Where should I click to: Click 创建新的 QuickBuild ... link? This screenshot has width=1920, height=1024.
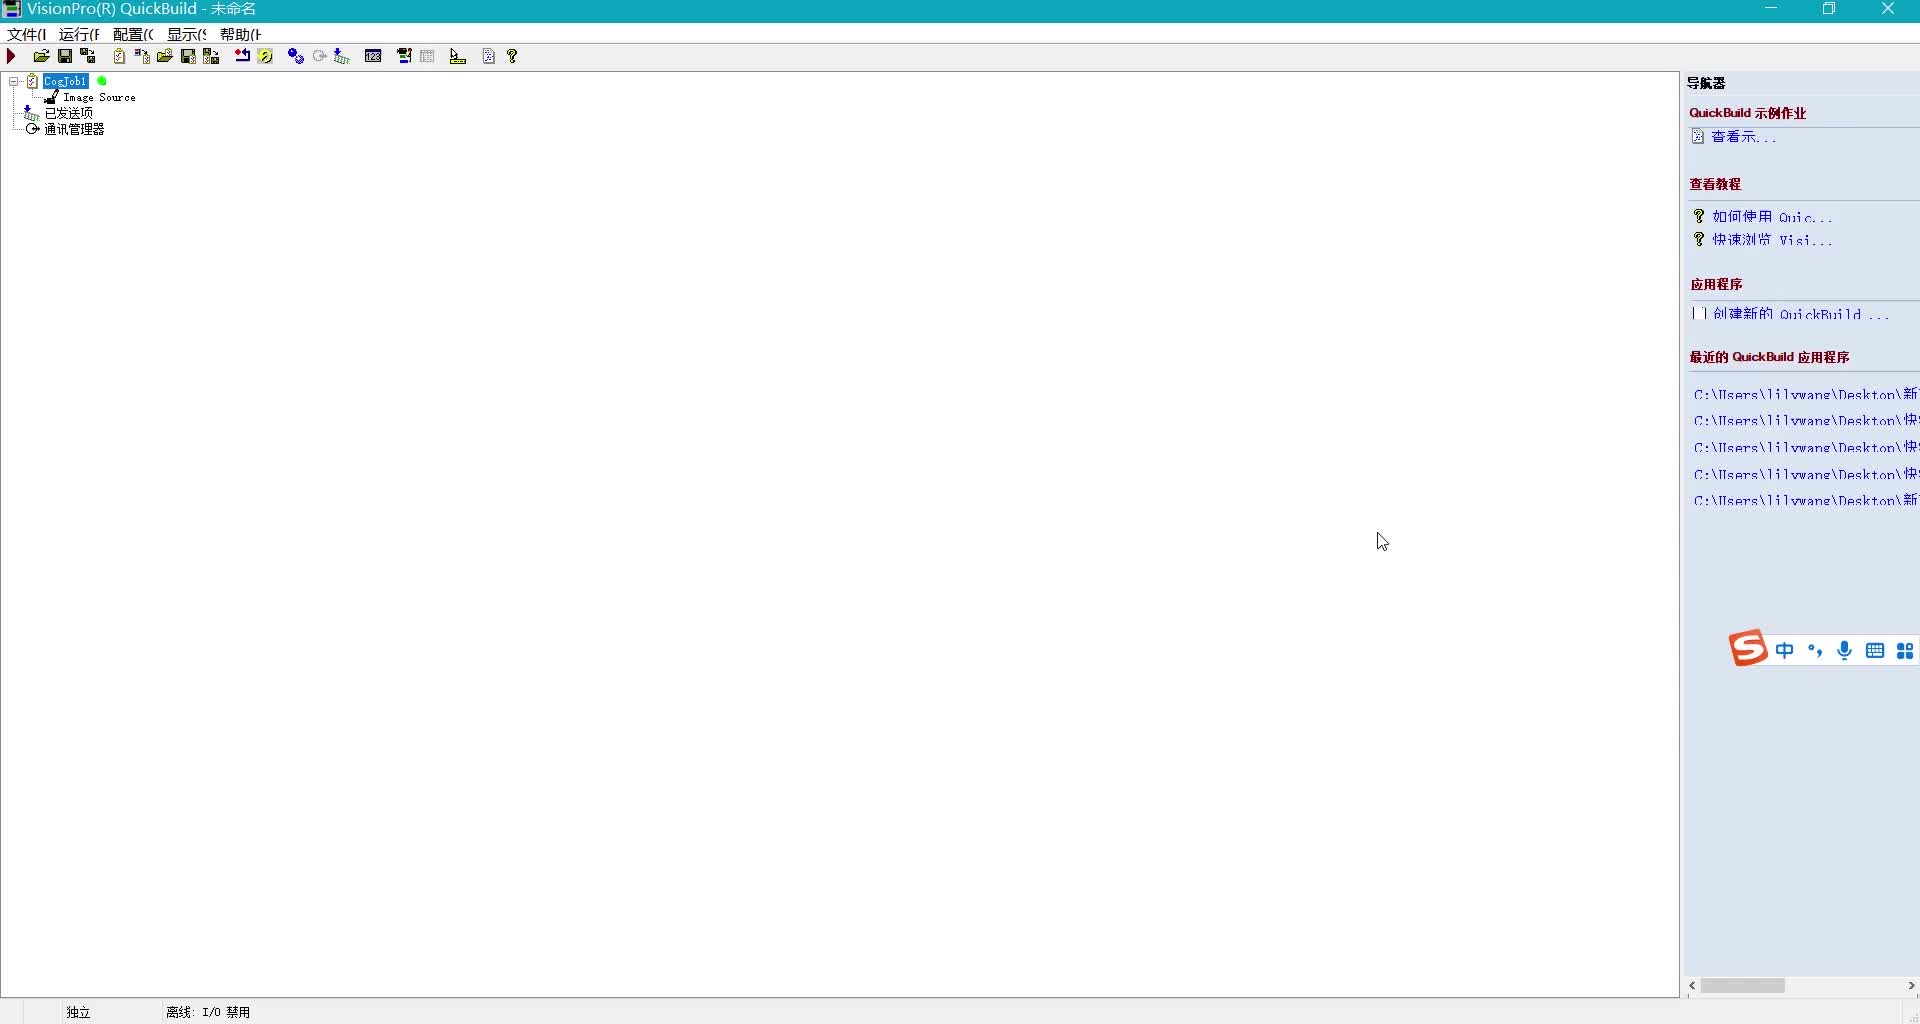(x=1801, y=314)
